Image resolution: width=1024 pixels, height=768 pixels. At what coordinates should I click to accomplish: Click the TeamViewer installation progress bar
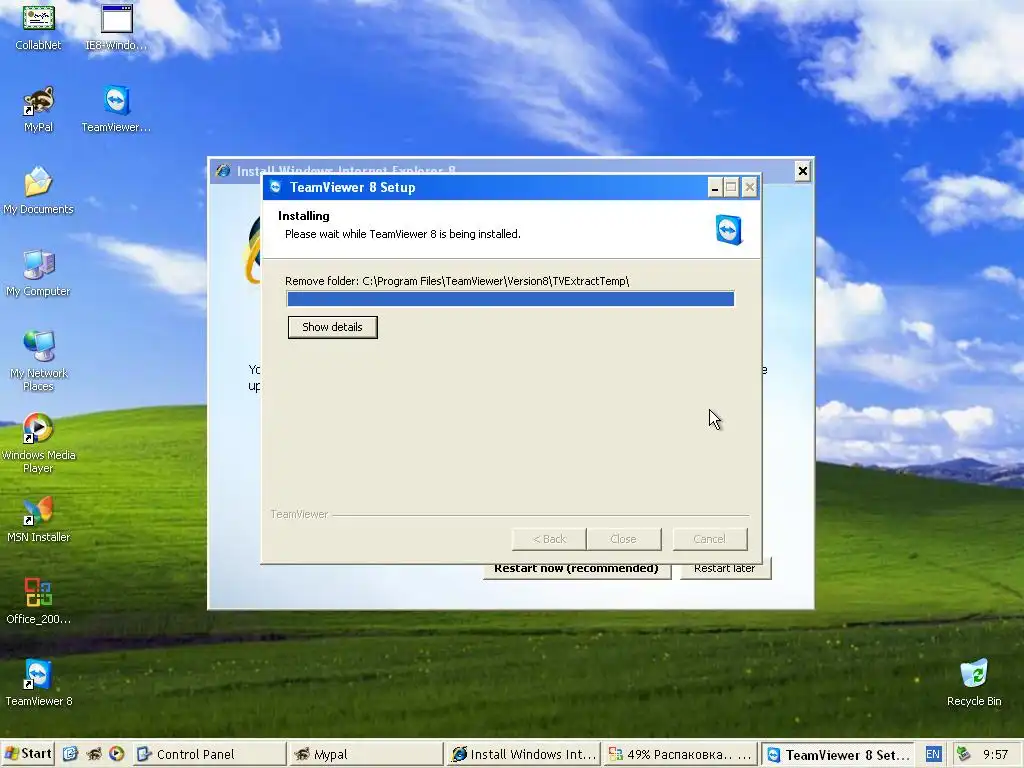click(x=511, y=299)
